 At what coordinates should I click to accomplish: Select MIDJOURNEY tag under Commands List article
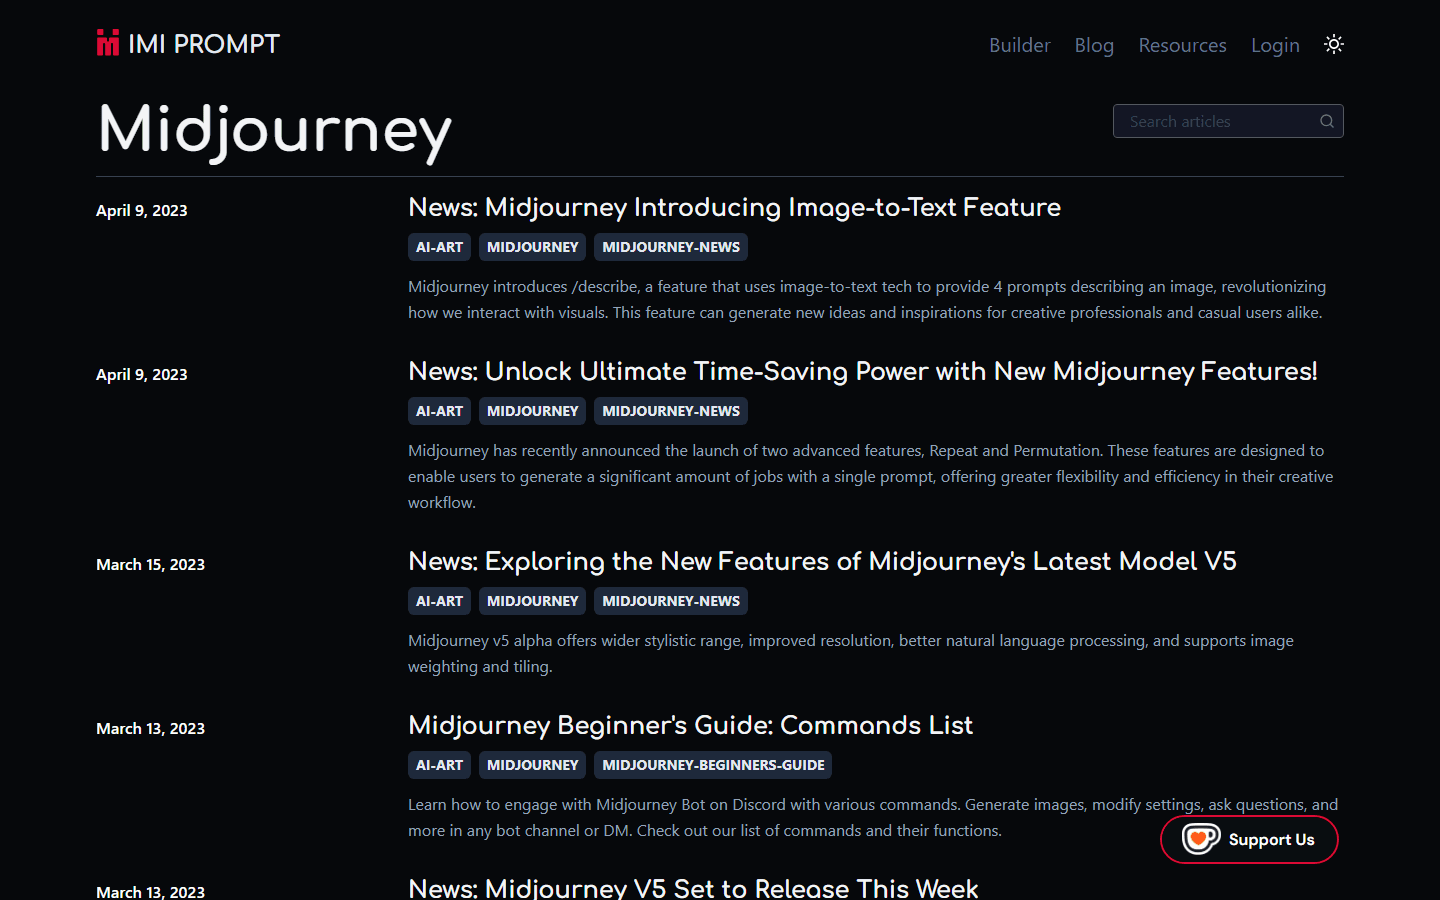[532, 765]
